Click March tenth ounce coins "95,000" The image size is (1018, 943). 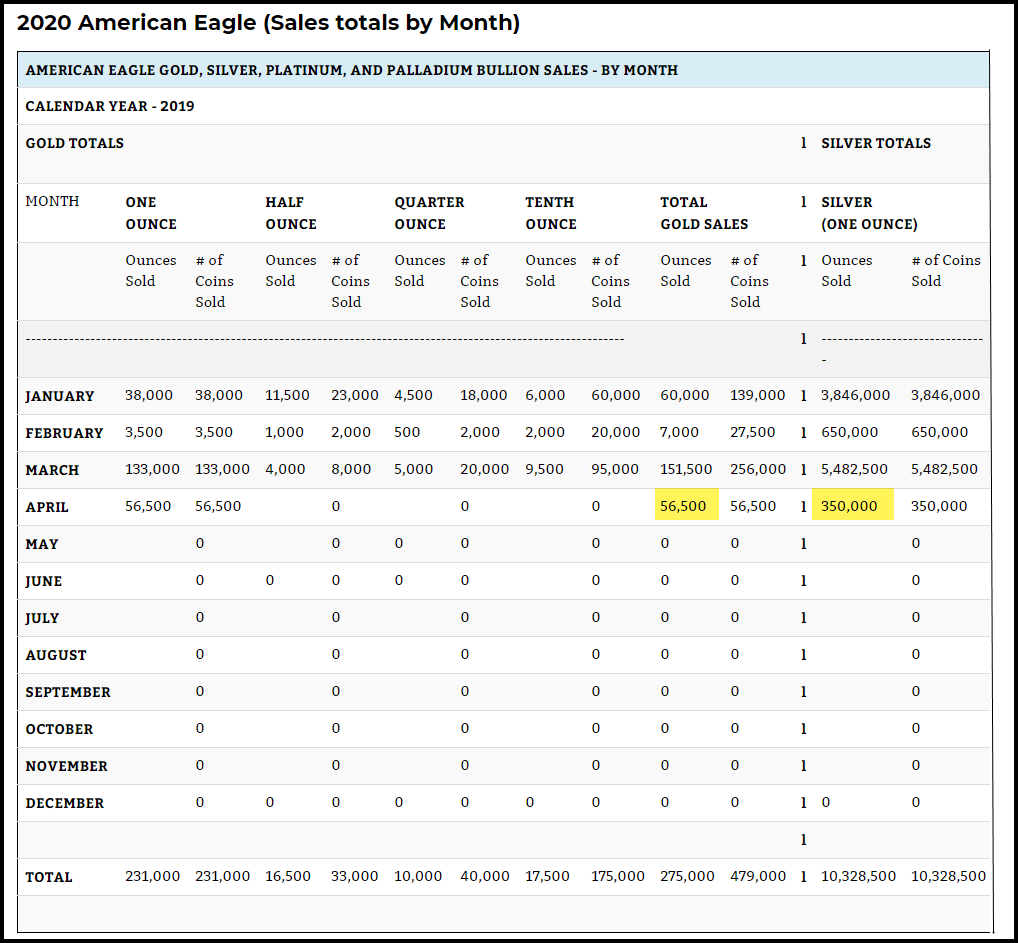click(615, 469)
